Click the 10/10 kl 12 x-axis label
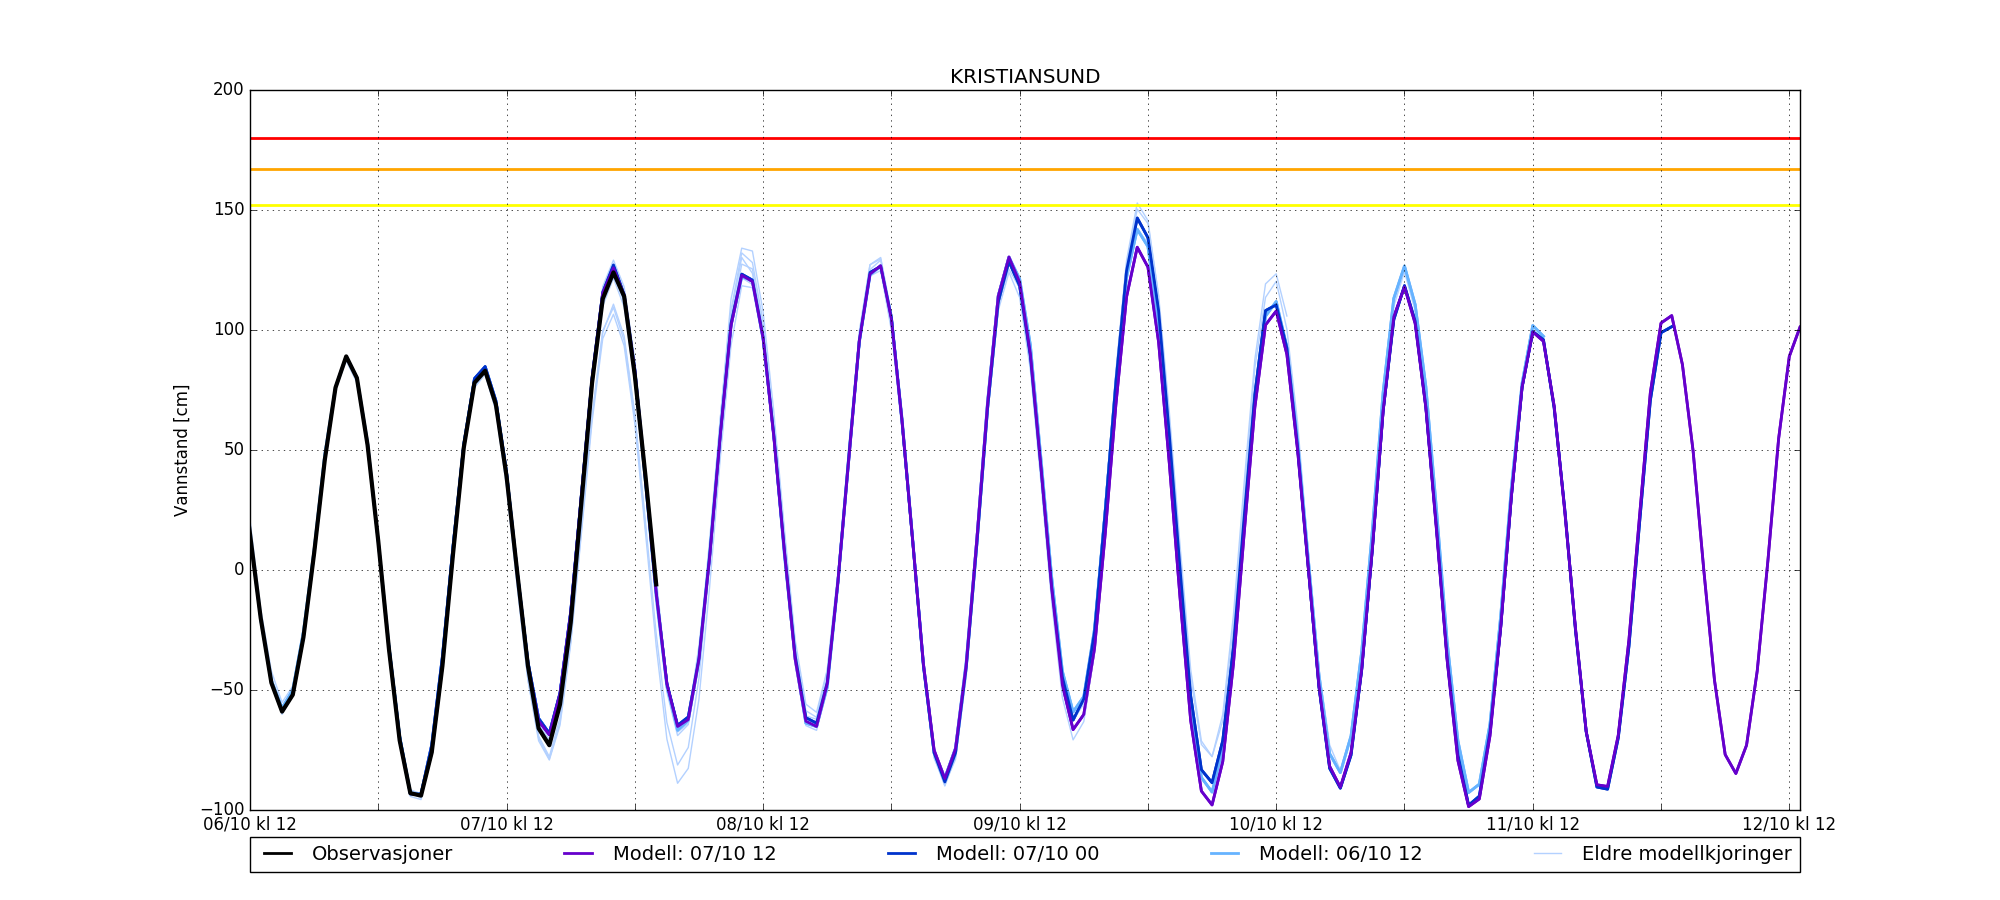2000x900 pixels. (x=1276, y=825)
